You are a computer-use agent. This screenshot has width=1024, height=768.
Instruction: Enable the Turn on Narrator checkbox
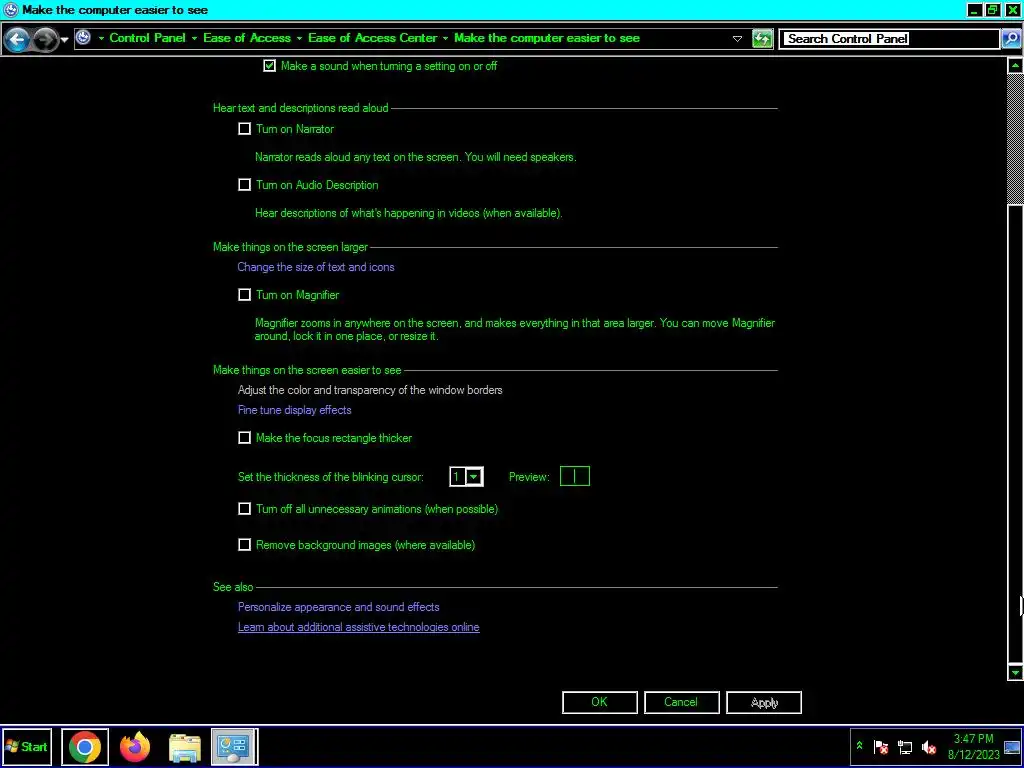coord(244,129)
